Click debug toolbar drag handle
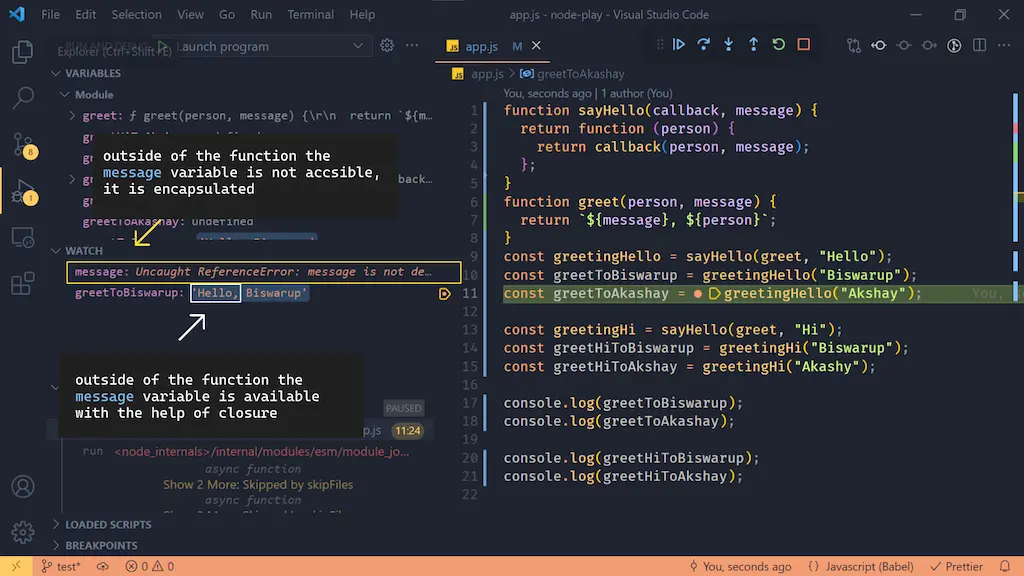 pos(660,44)
